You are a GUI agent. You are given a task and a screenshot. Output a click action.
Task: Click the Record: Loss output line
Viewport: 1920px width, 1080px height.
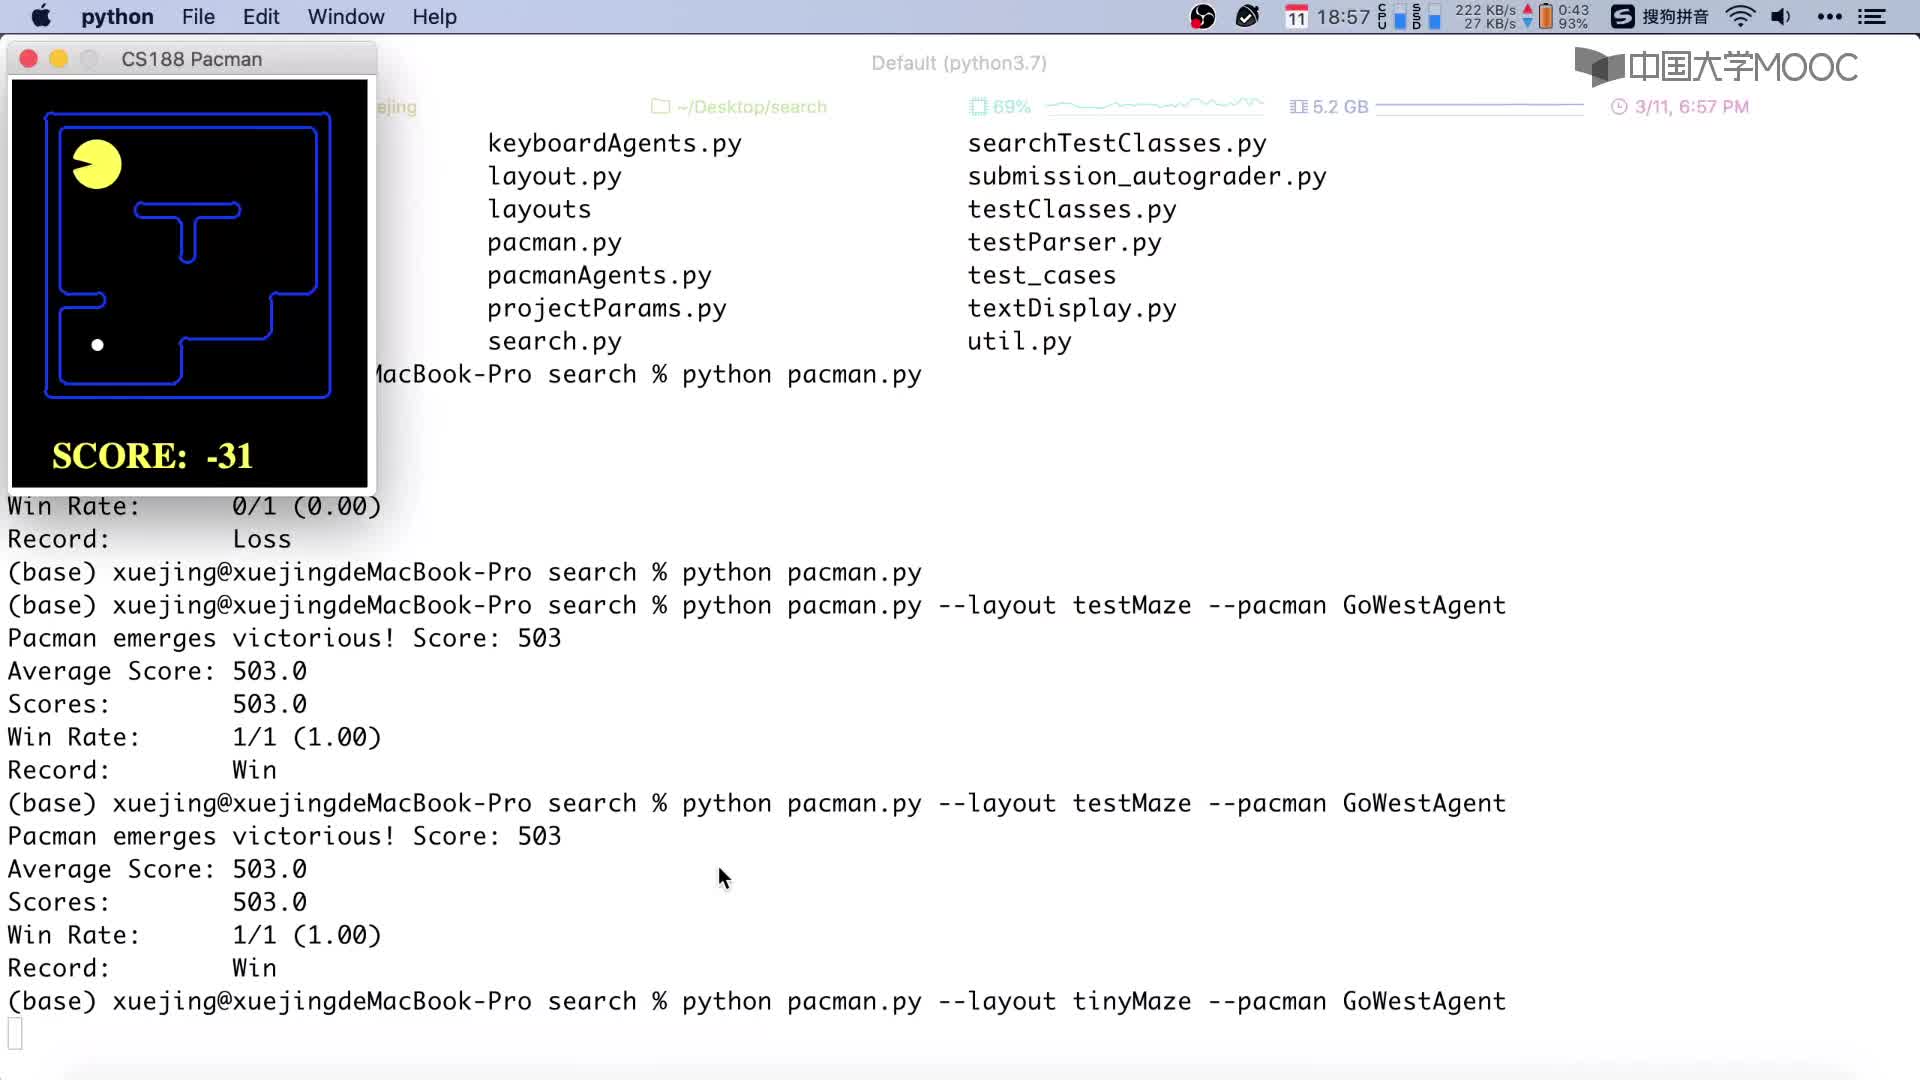pyautogui.click(x=149, y=540)
